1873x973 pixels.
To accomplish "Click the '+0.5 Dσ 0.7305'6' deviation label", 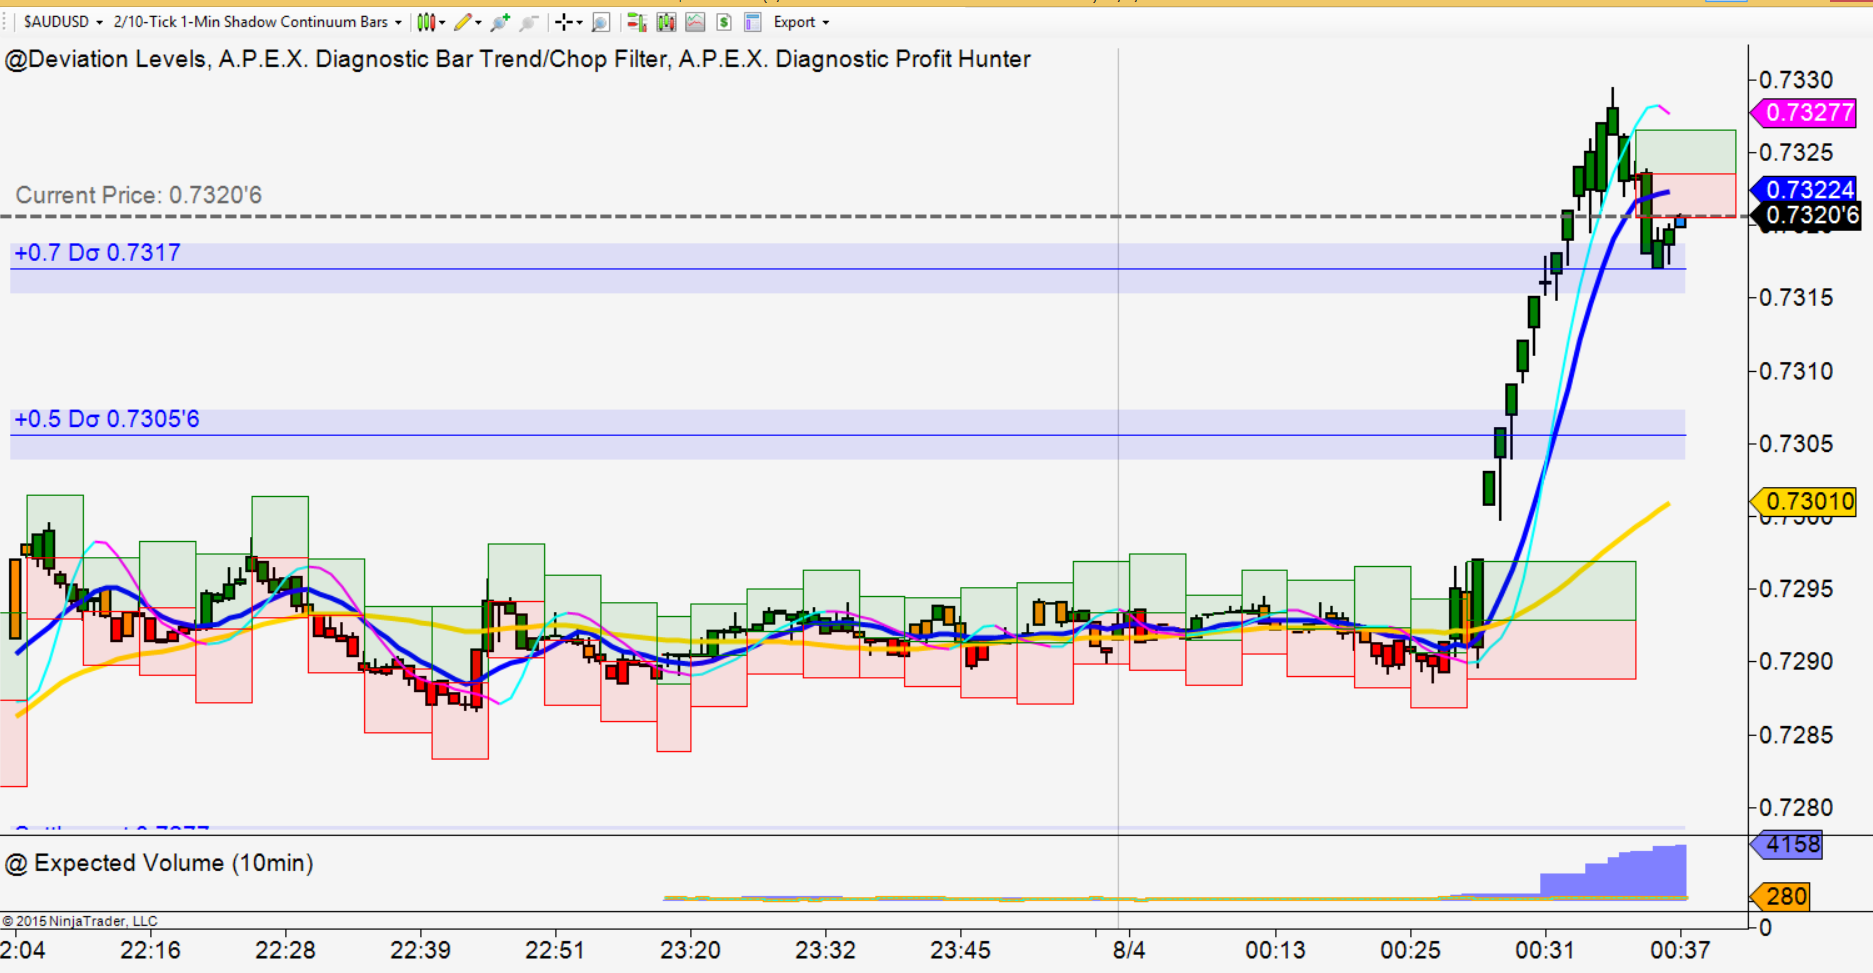I will (106, 419).
